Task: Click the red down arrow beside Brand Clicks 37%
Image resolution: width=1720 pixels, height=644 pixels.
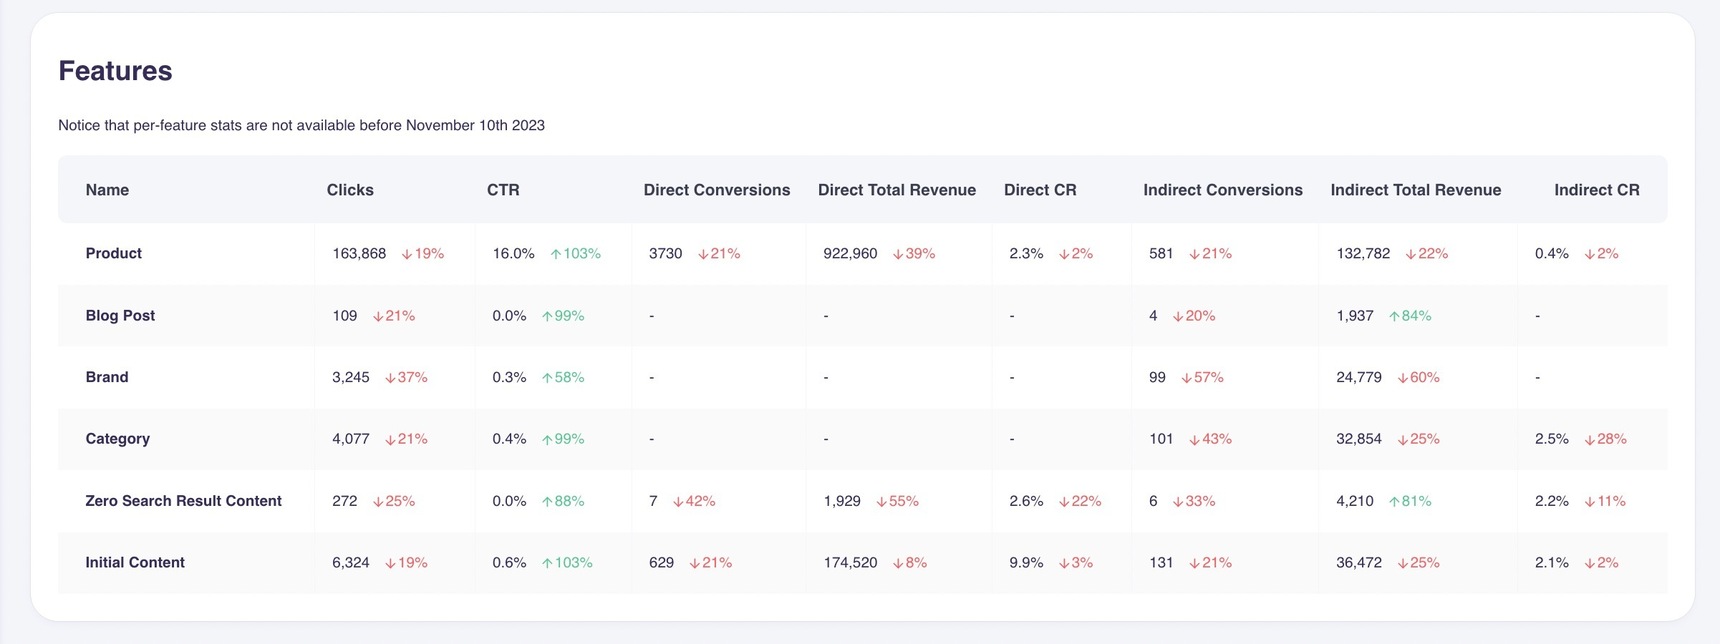Action: [x=390, y=378]
